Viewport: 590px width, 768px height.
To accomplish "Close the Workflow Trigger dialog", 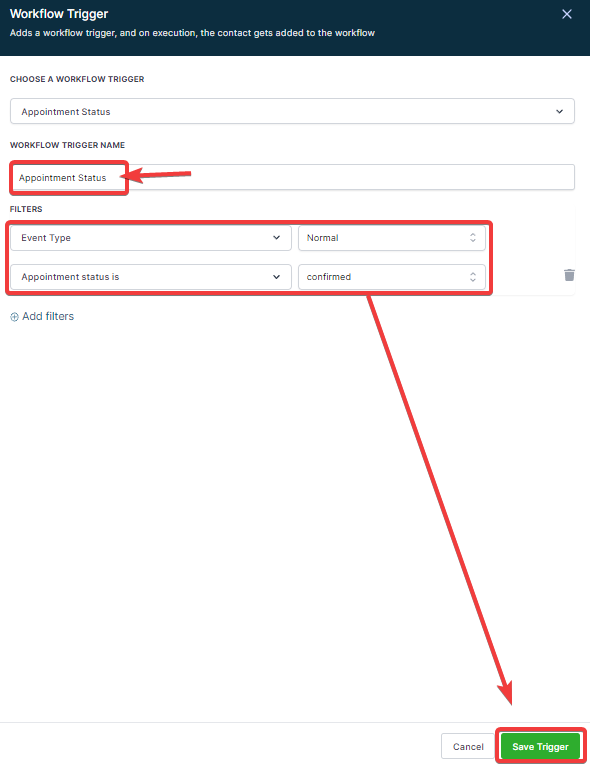I will coord(566,14).
